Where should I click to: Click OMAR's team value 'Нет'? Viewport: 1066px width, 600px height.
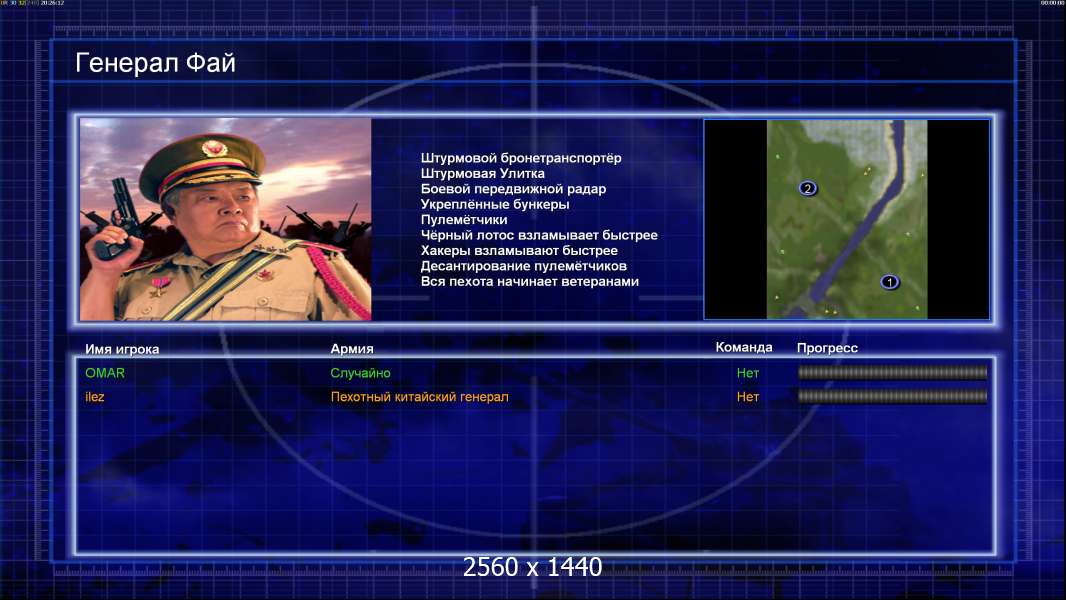click(748, 373)
